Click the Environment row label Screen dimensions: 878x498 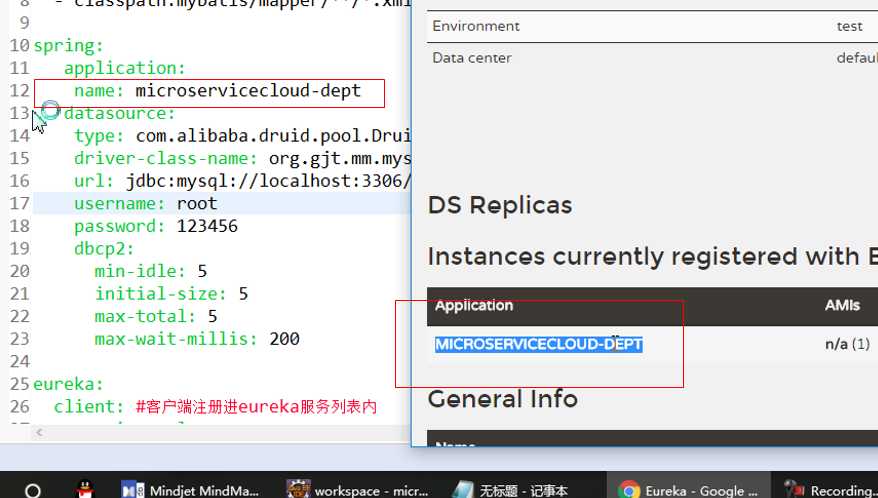[476, 26]
